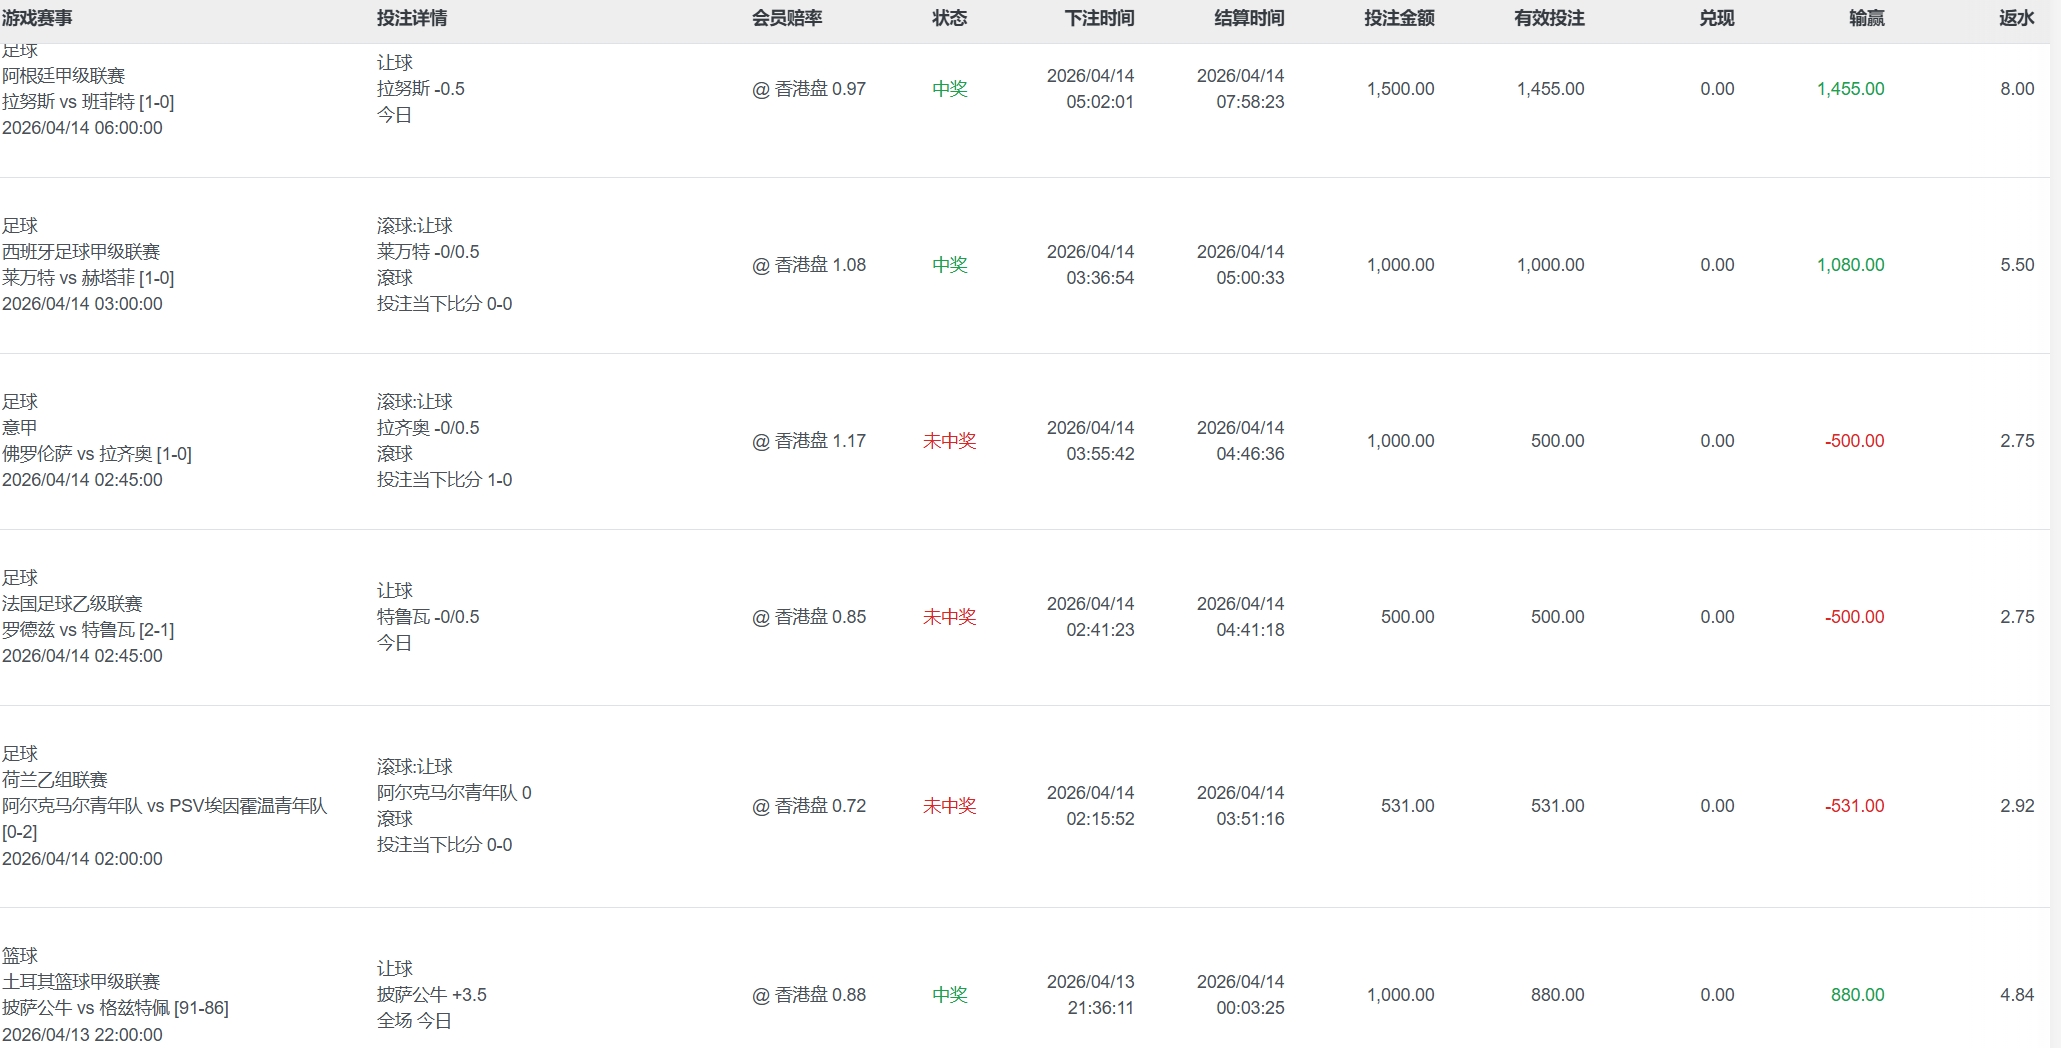
Task: Click the 会员赔率 column header
Action: (786, 18)
